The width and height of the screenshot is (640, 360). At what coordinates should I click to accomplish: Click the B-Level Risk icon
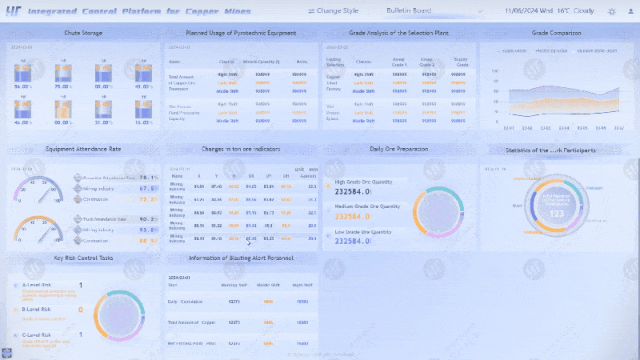pos(16,309)
